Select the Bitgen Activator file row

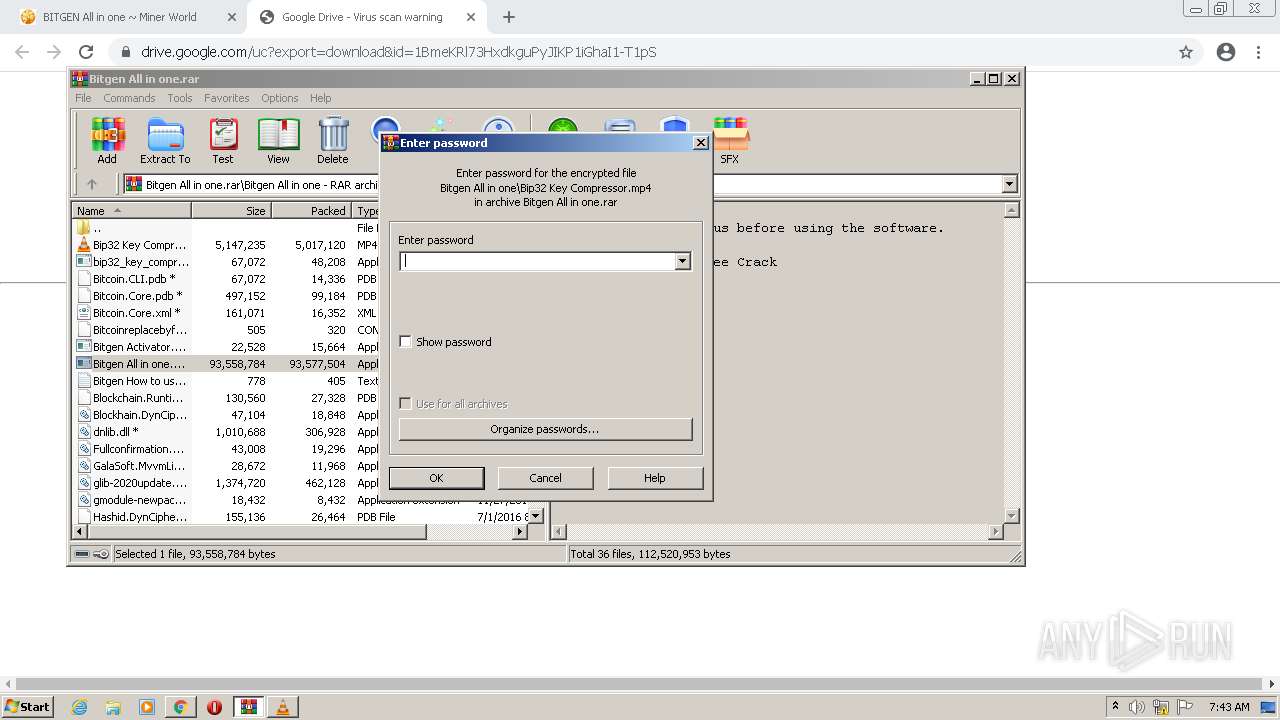pyautogui.click(x=226, y=347)
